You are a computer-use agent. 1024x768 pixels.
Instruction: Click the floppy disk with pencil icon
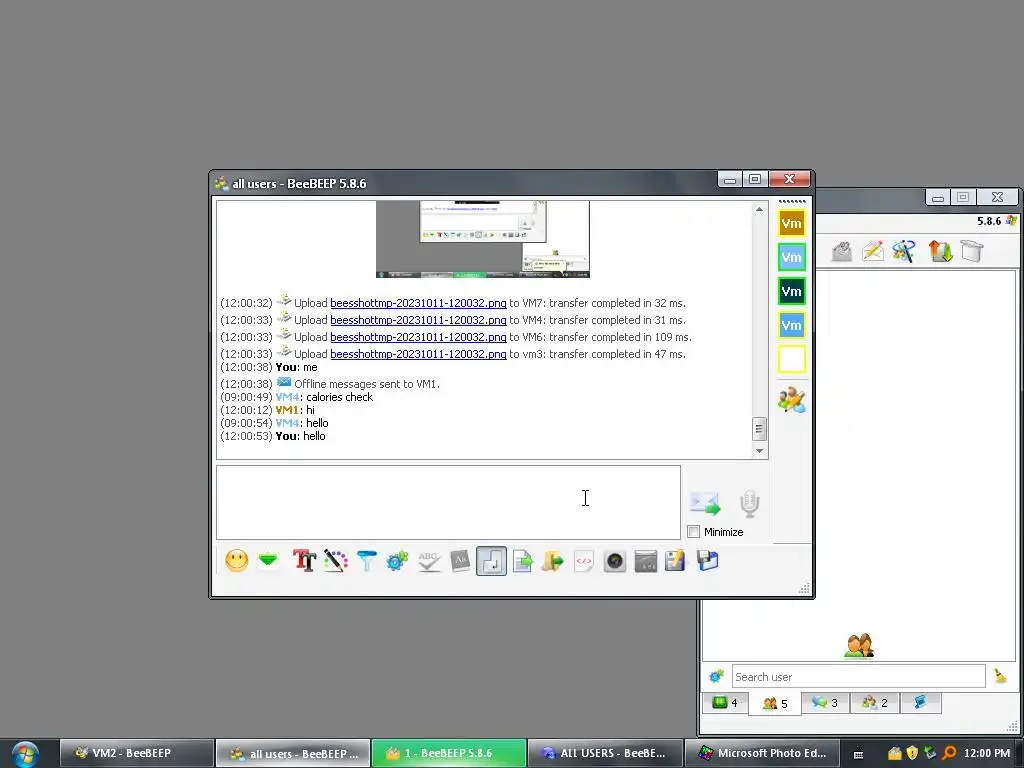coord(675,561)
